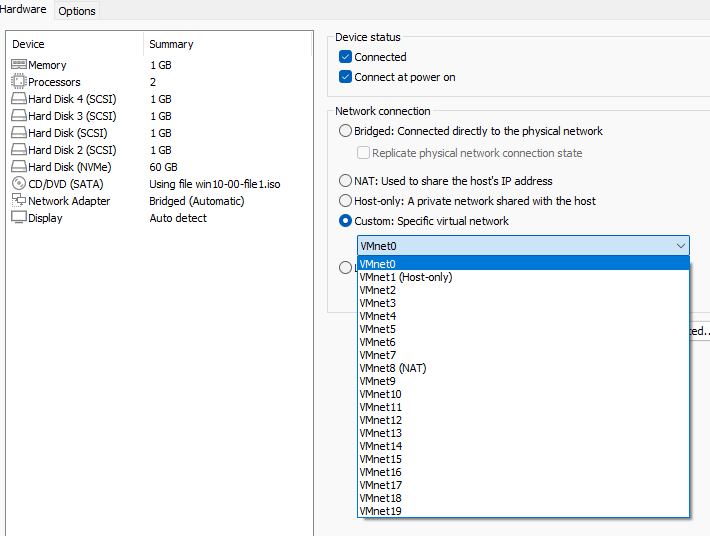Click the Display monitor icon
This screenshot has width=710, height=536.
pos(19,217)
